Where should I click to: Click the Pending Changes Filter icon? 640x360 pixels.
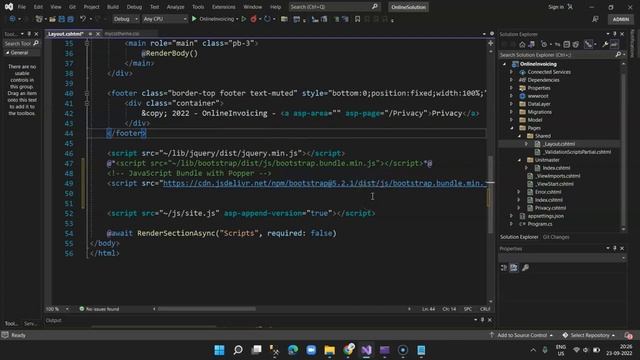[544, 44]
